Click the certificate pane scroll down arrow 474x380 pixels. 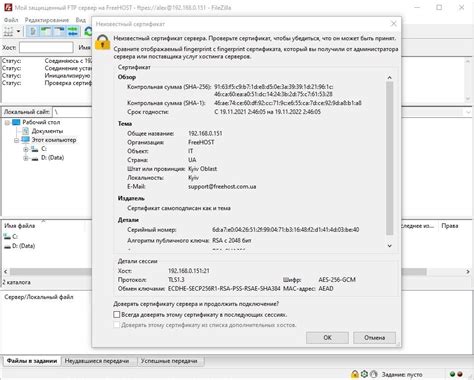(389, 246)
